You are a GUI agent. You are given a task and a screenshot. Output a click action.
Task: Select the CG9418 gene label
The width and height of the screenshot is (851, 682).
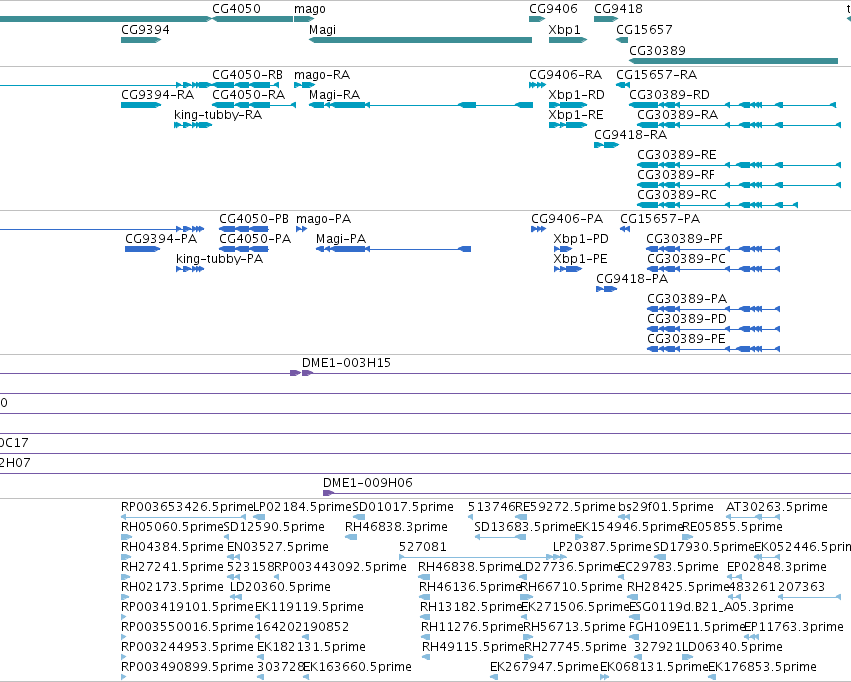point(618,9)
